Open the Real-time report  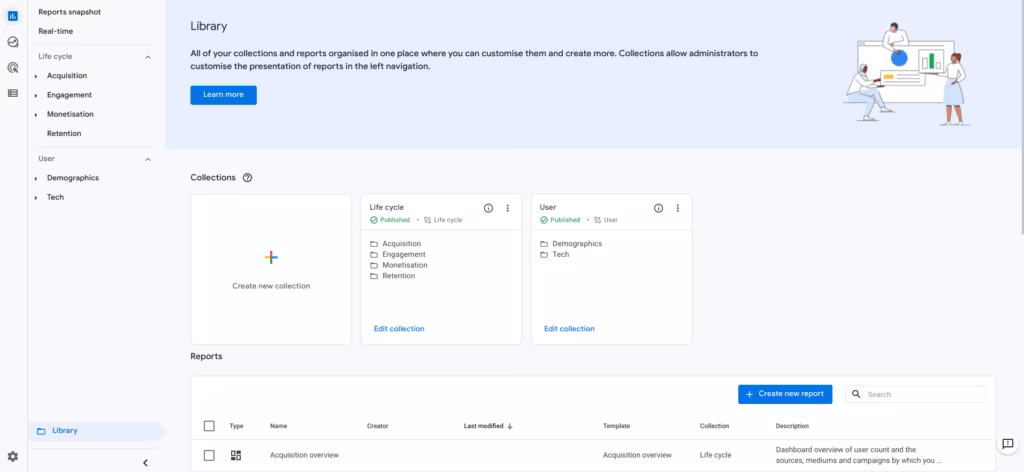point(56,31)
